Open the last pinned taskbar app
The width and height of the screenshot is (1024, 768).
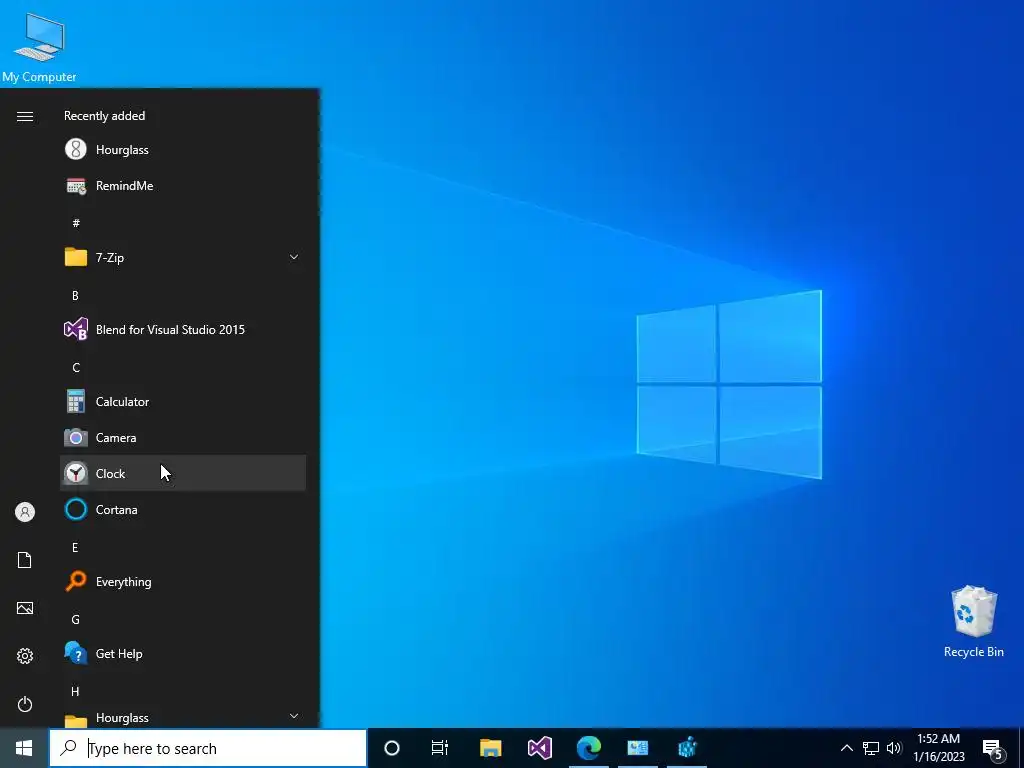pos(687,748)
